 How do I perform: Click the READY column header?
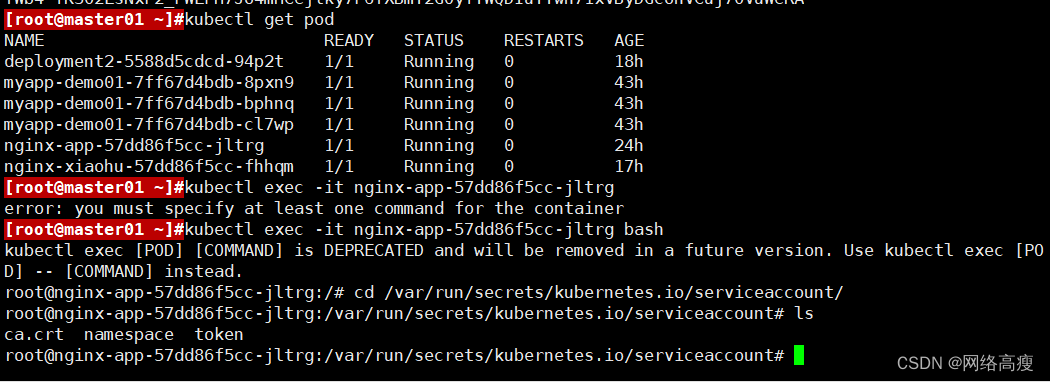pyautogui.click(x=349, y=40)
